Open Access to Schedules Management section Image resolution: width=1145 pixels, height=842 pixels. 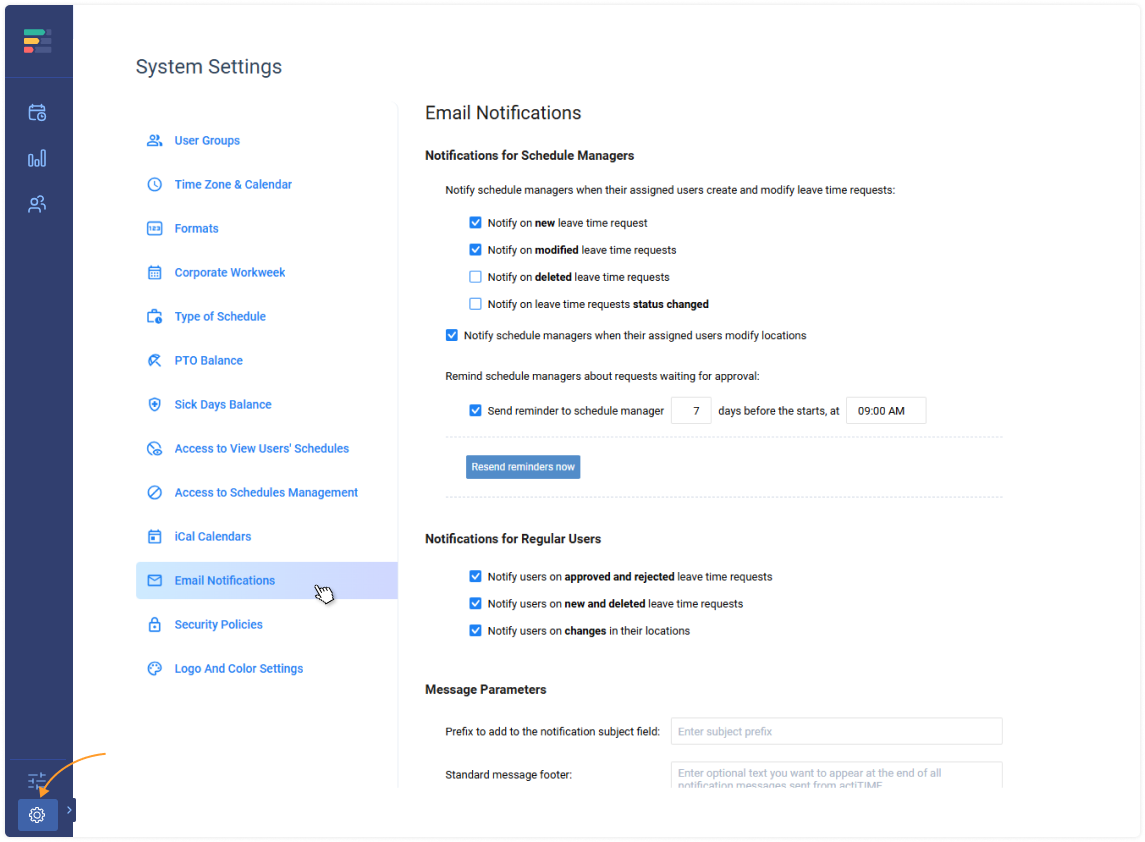click(x=266, y=493)
